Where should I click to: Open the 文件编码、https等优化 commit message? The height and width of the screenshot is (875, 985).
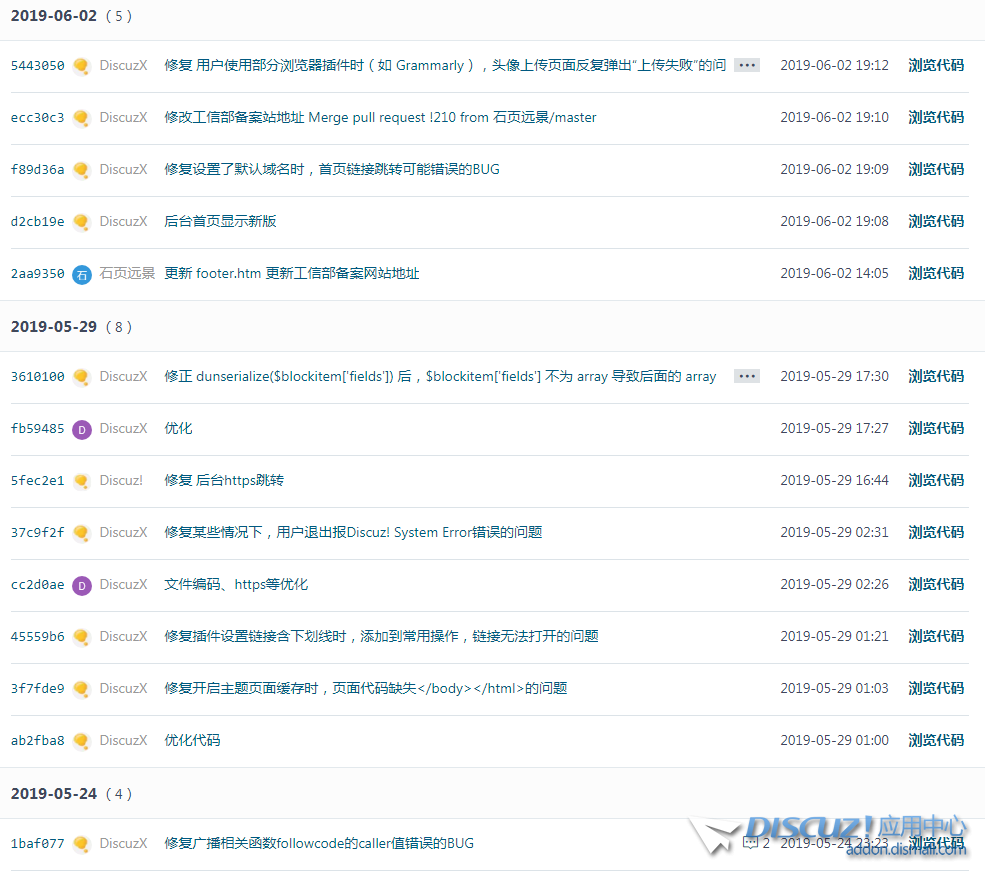236,584
